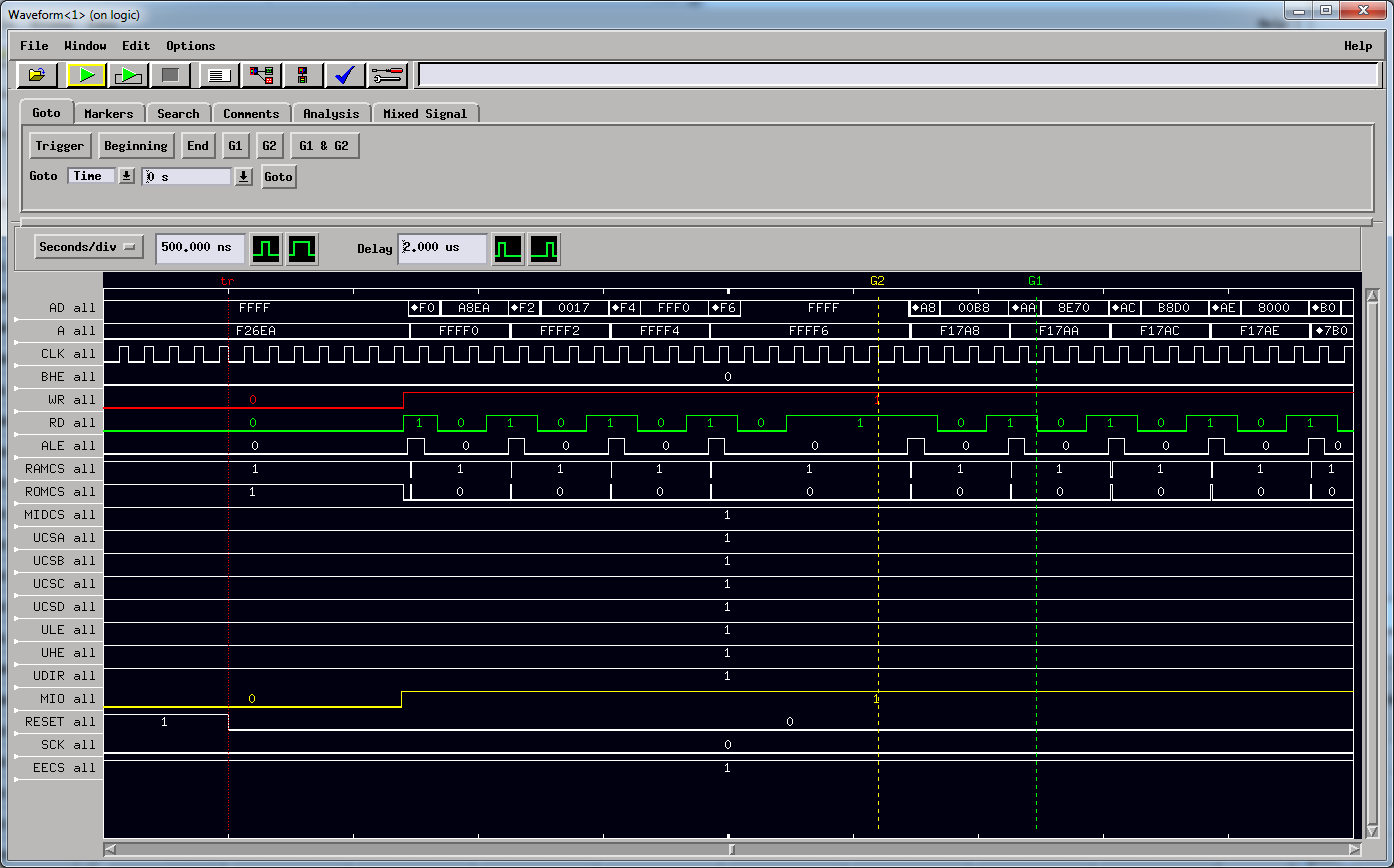Switch to the Mixed Signal tab
Image resolution: width=1394 pixels, height=868 pixels.
426,113
